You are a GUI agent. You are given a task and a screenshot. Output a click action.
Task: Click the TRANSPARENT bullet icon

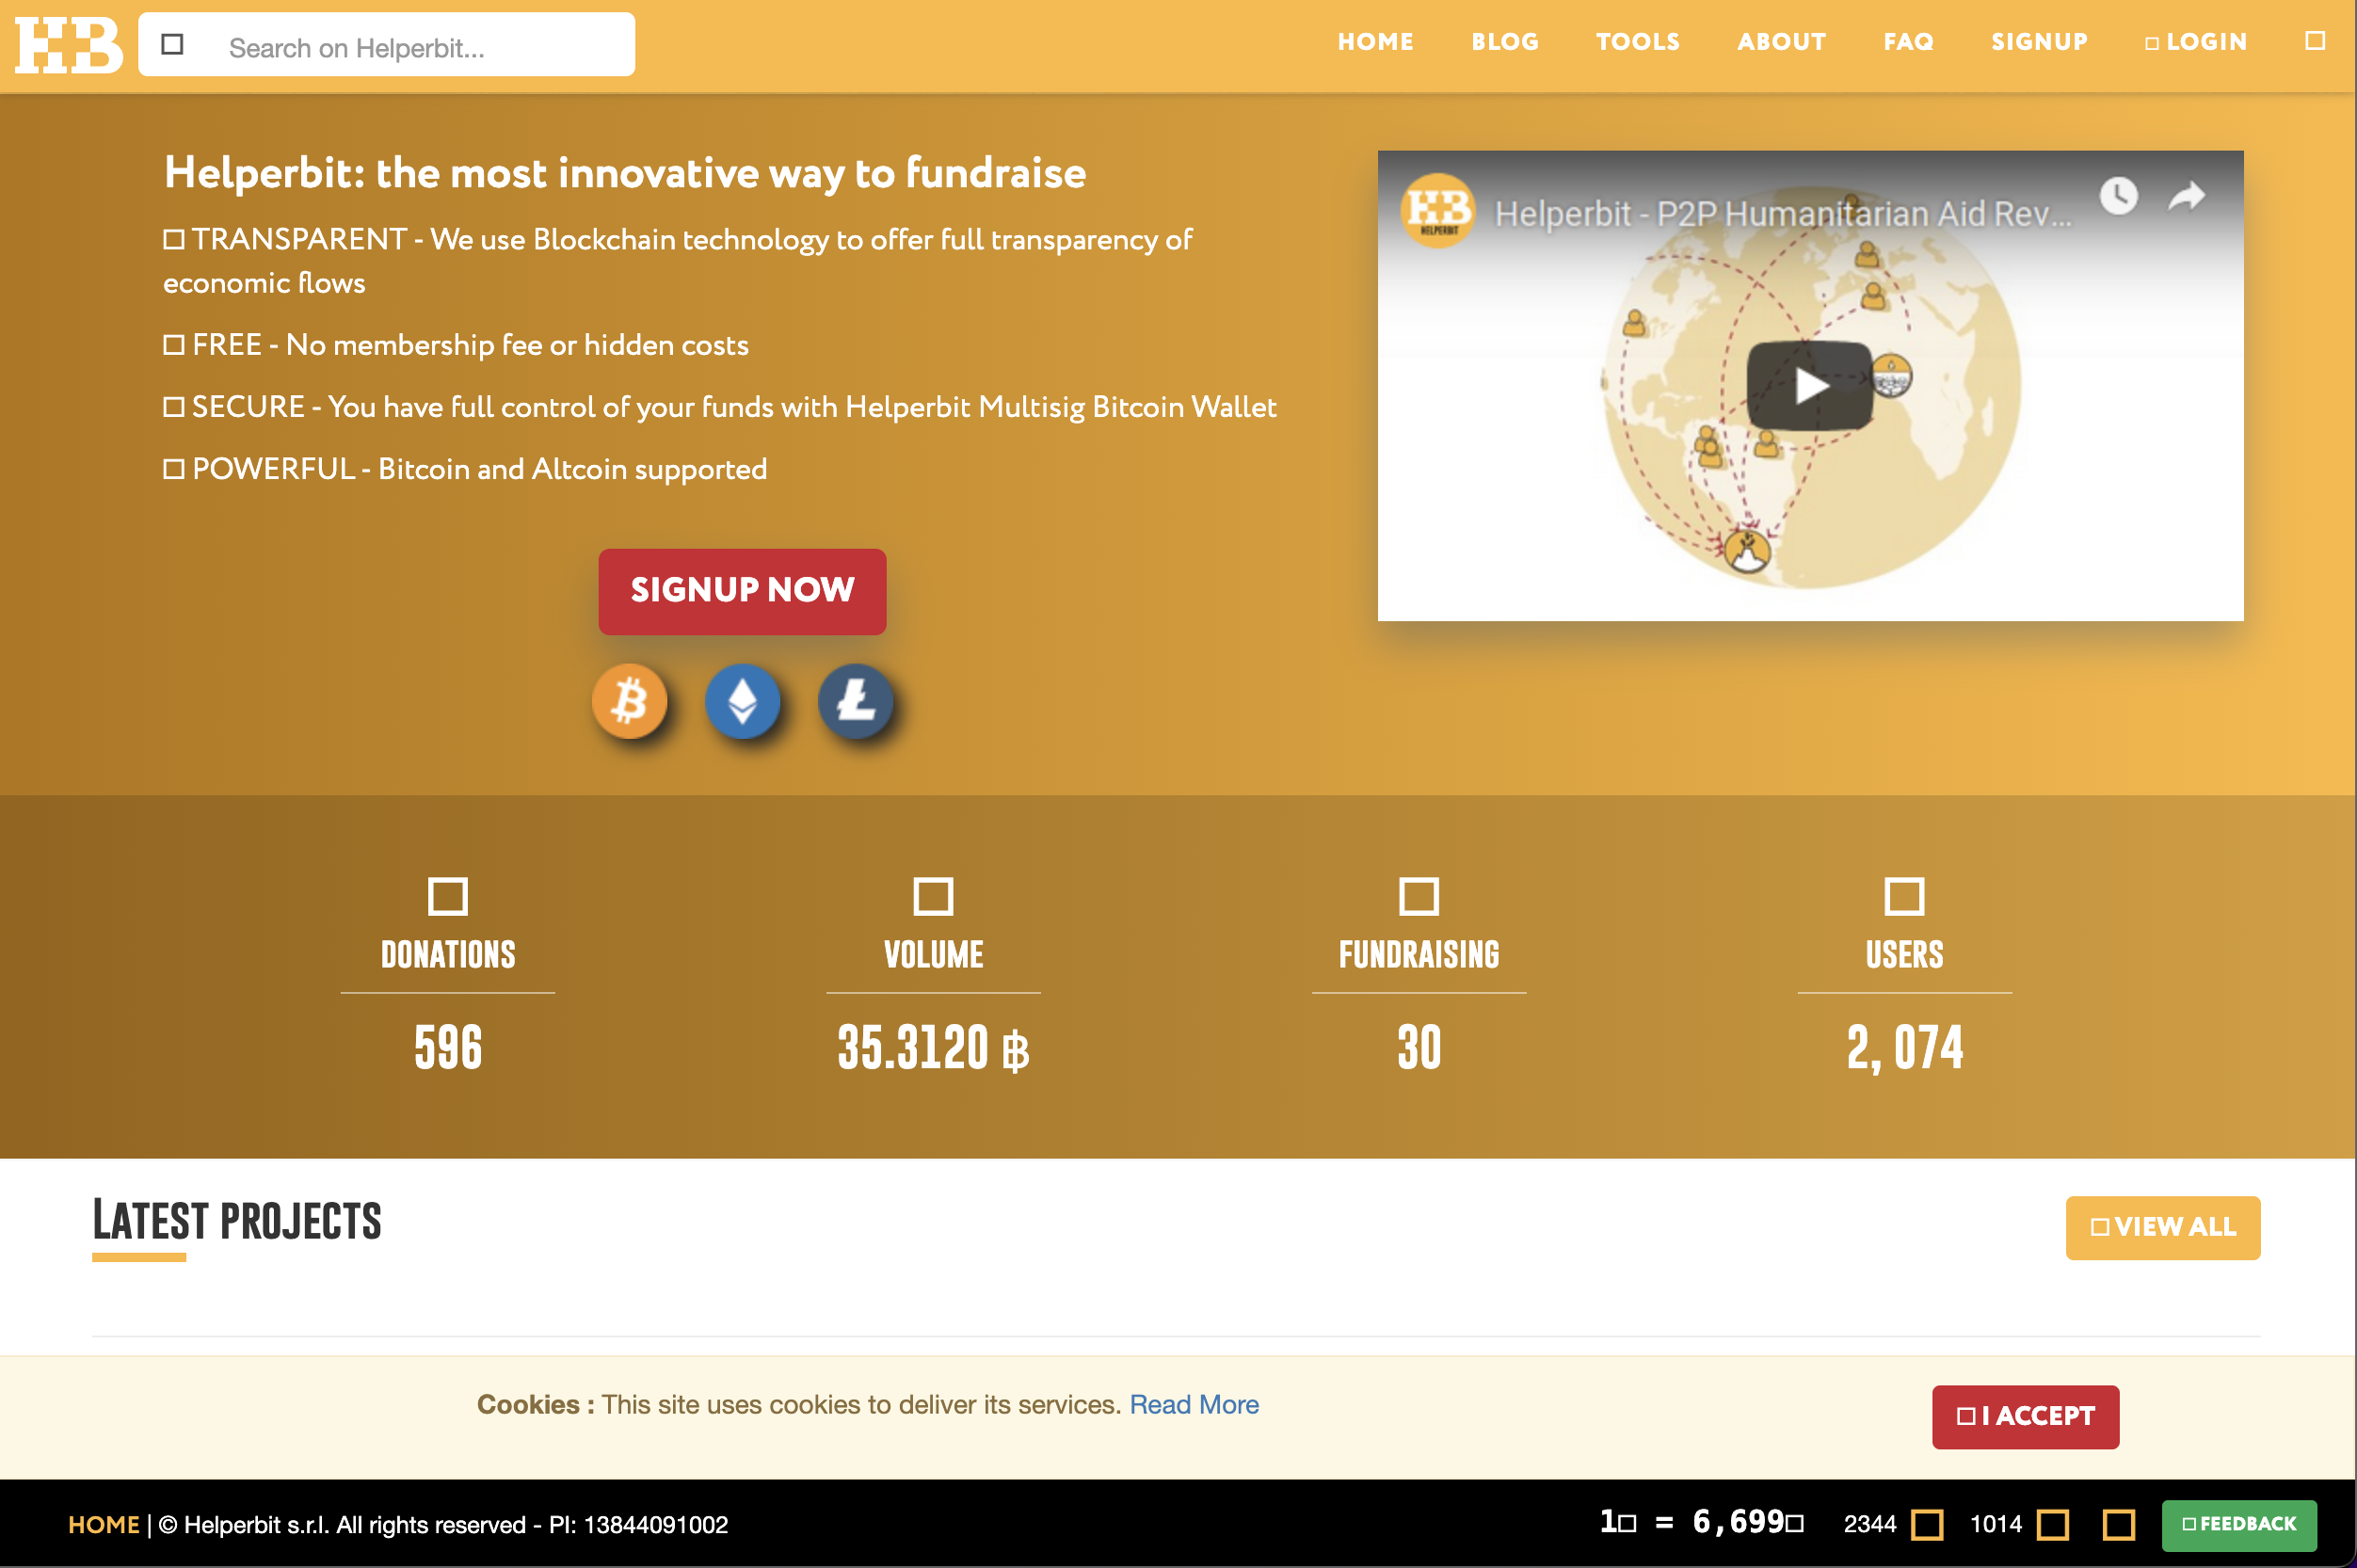pyautogui.click(x=174, y=240)
